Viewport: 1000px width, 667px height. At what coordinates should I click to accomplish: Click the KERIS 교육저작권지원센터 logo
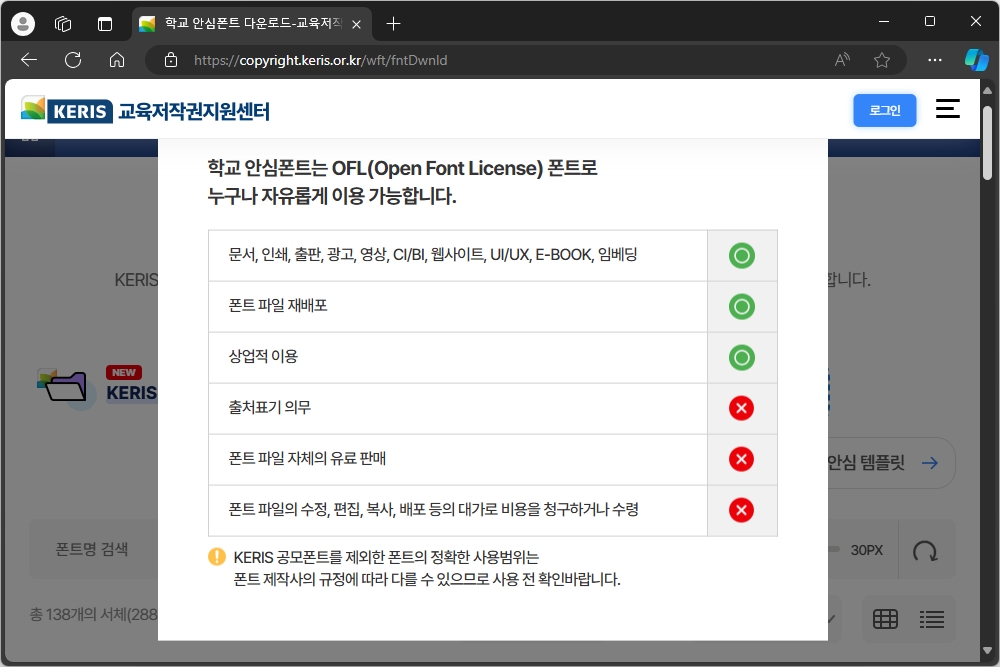(145, 110)
